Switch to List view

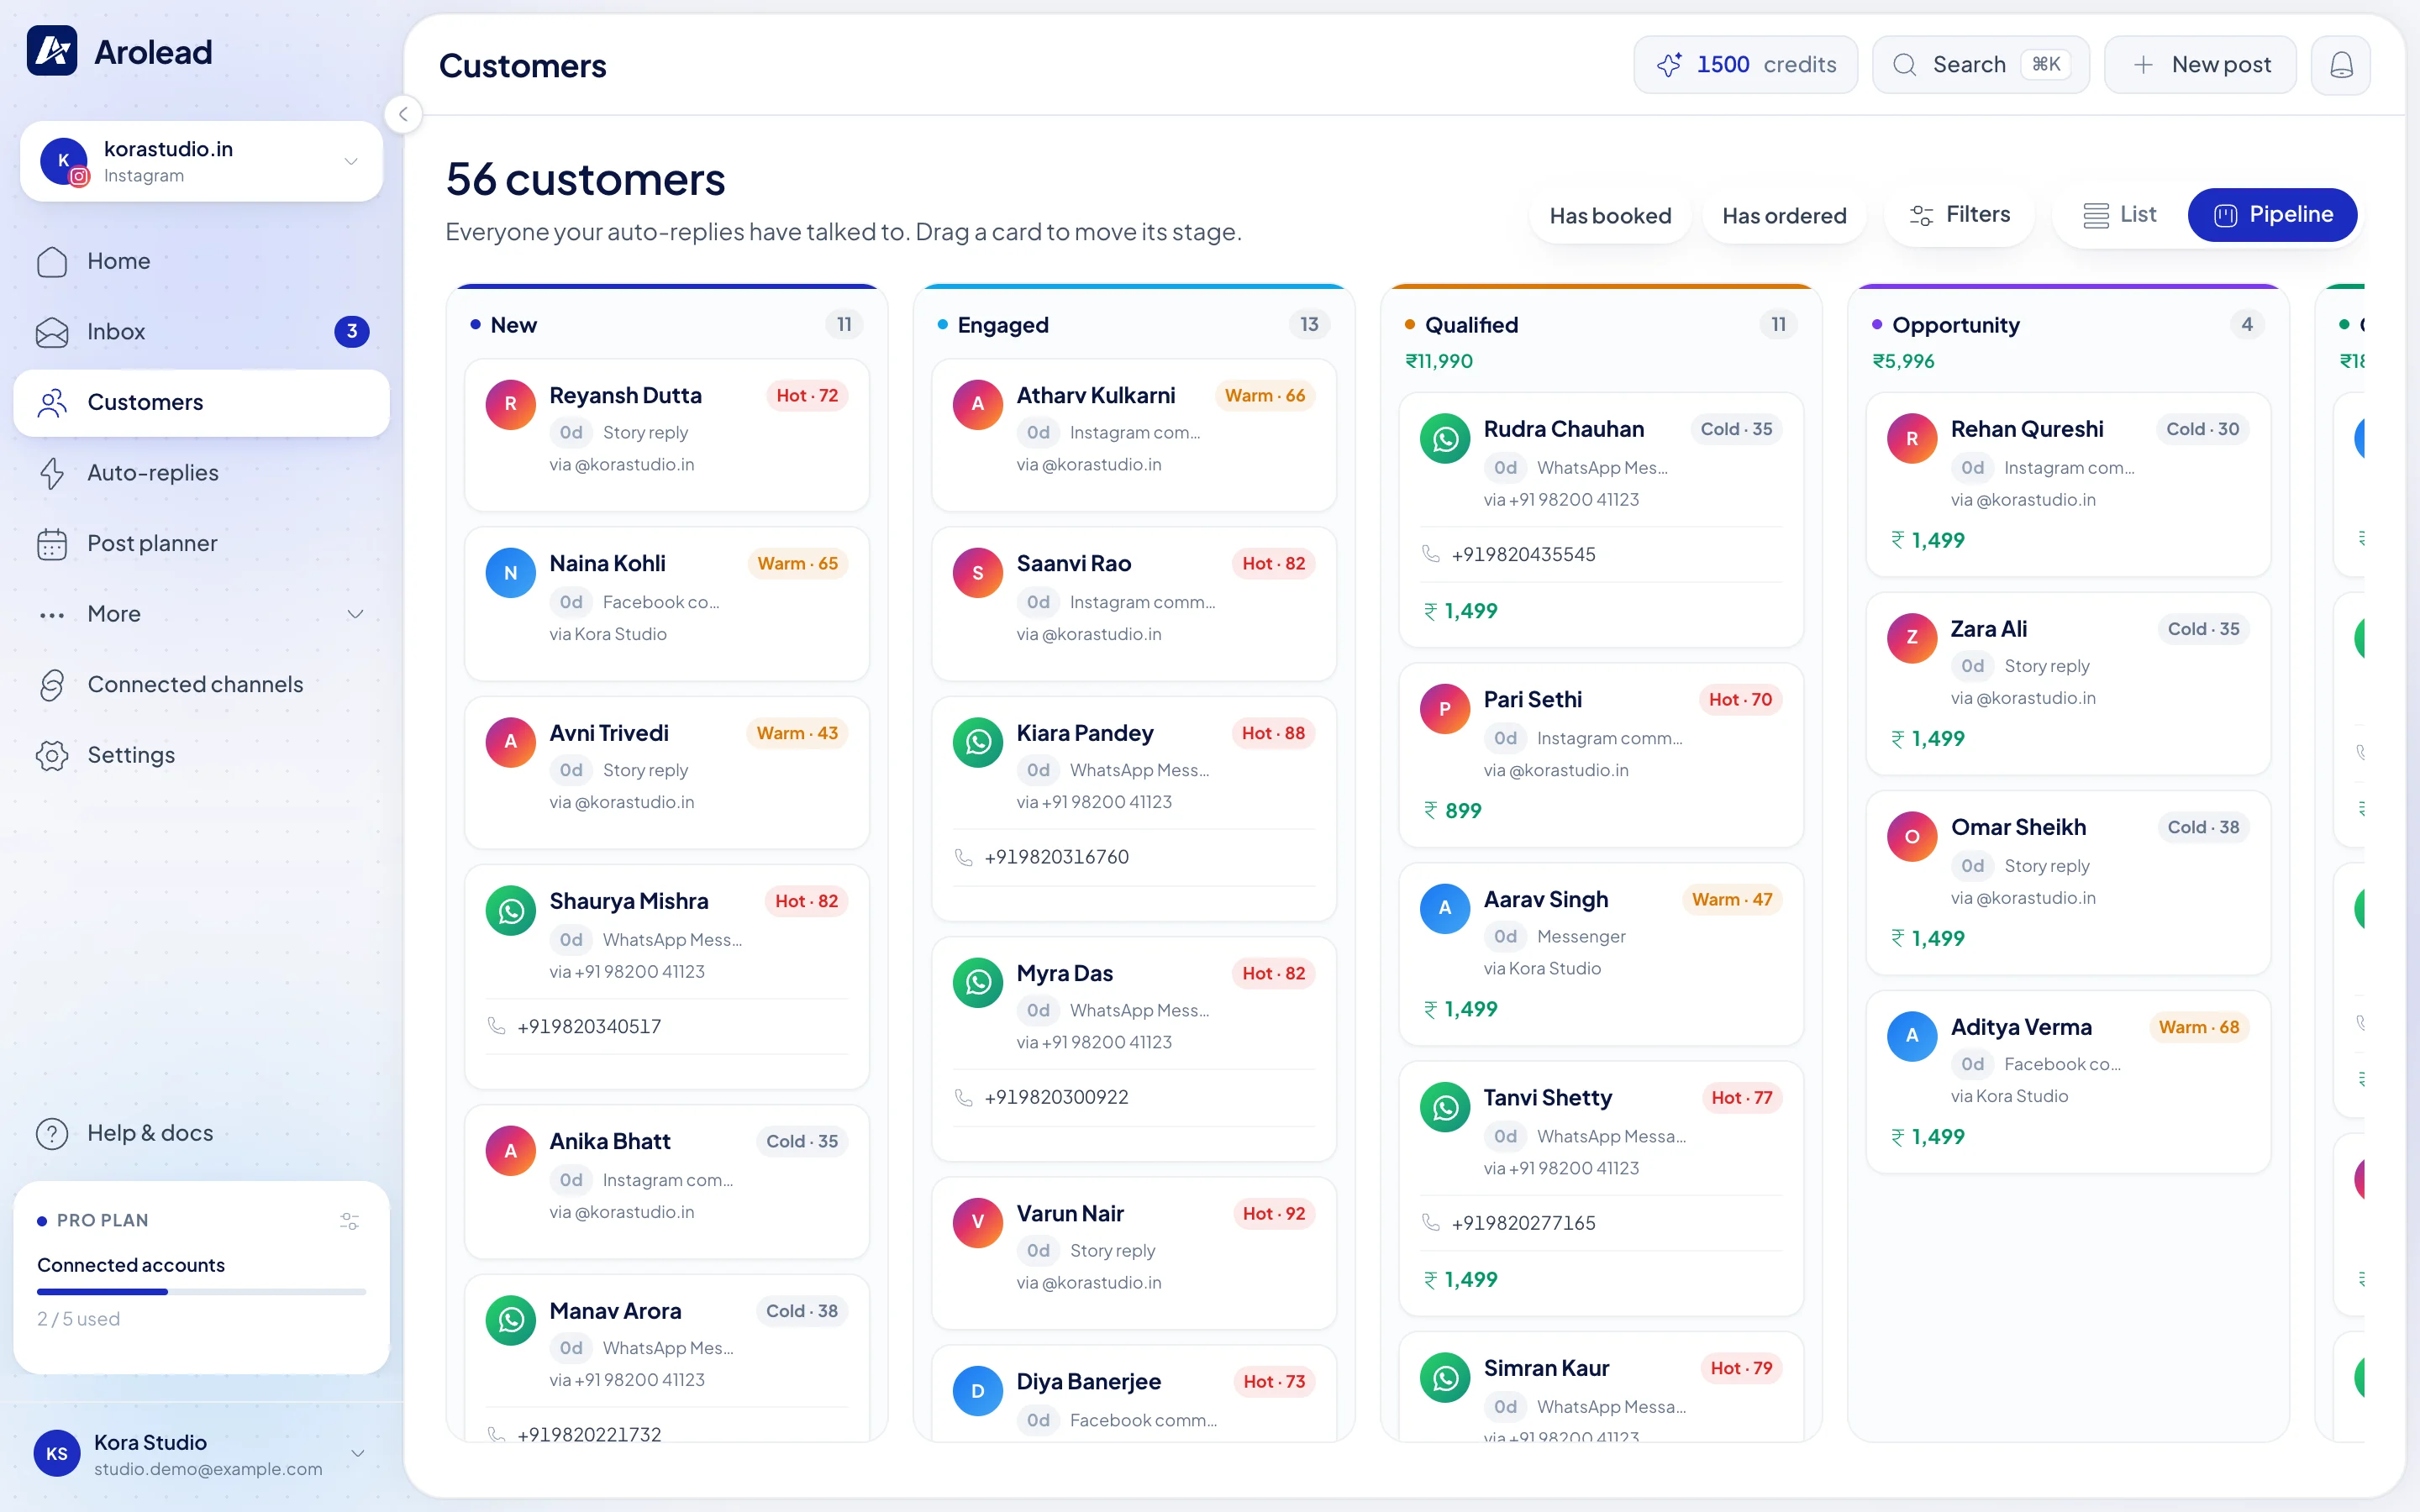point(2119,215)
